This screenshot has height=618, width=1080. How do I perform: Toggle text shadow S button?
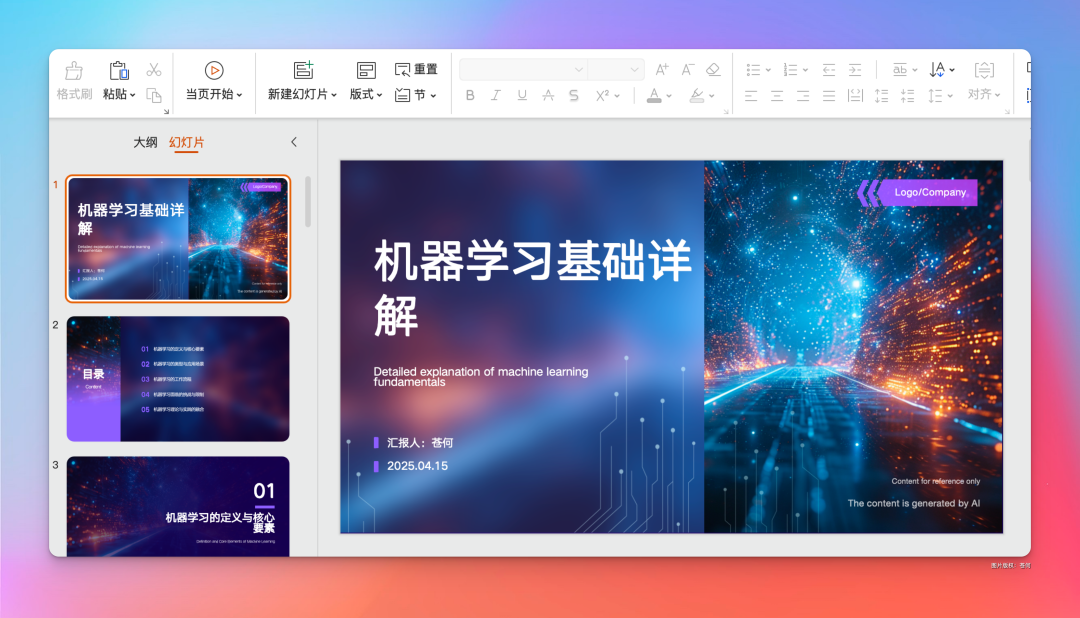coord(574,96)
